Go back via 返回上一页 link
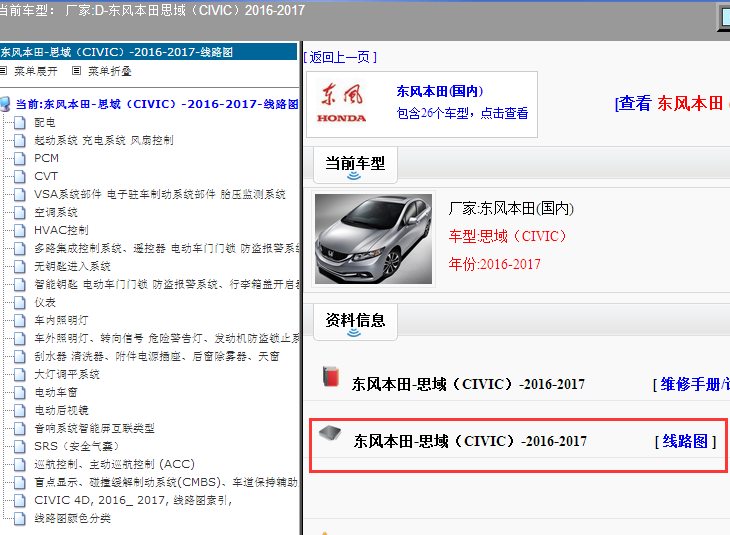The height and width of the screenshot is (535, 730). 340,57
